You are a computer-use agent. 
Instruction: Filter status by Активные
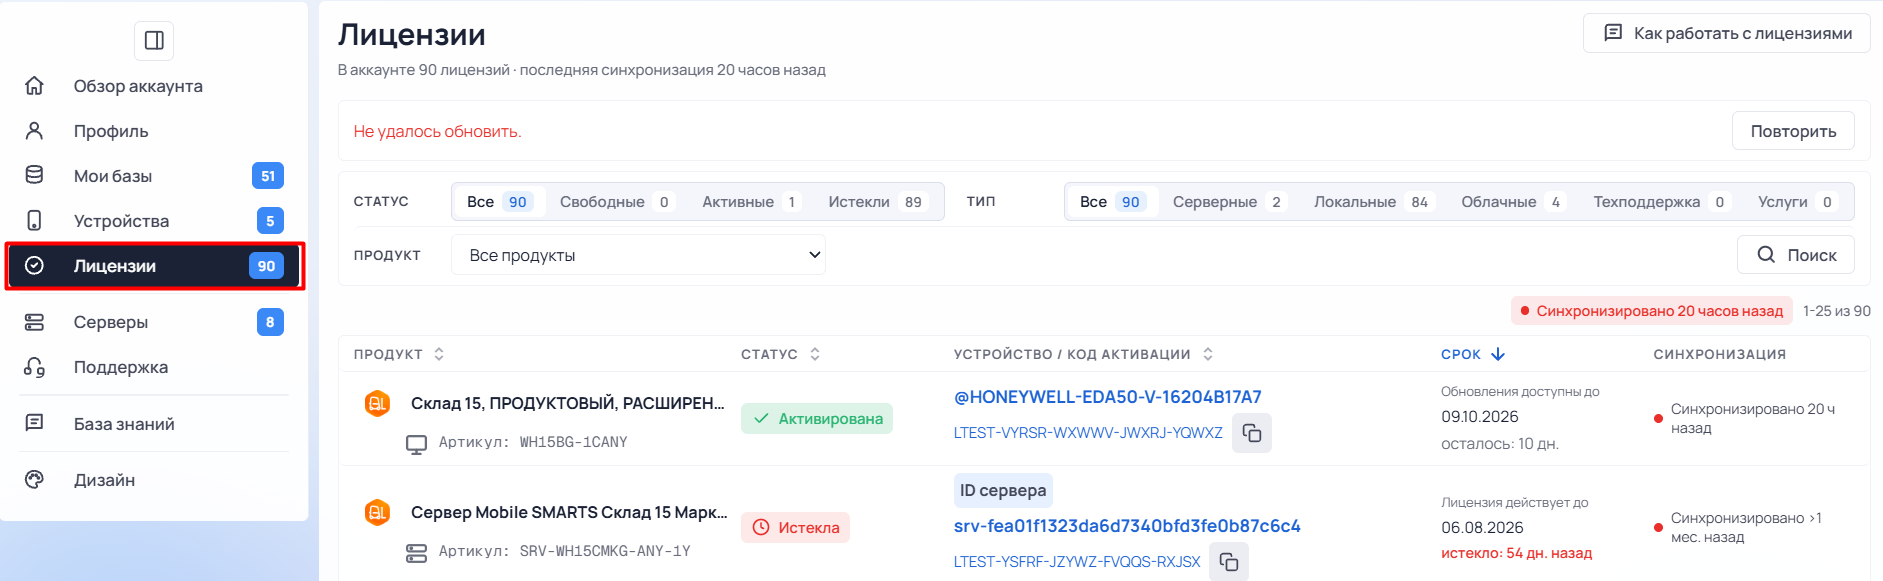(750, 202)
